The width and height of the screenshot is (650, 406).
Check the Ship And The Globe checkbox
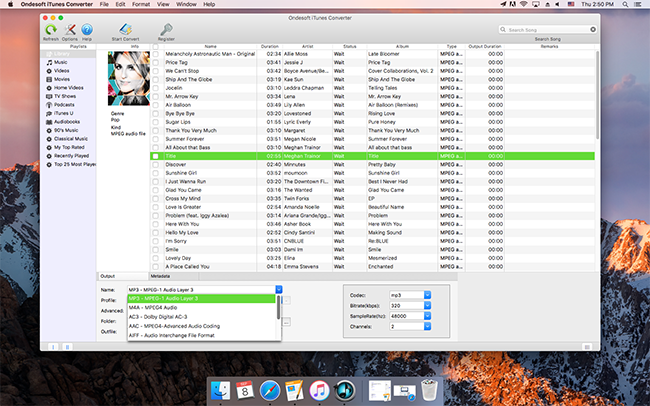[x=155, y=80]
